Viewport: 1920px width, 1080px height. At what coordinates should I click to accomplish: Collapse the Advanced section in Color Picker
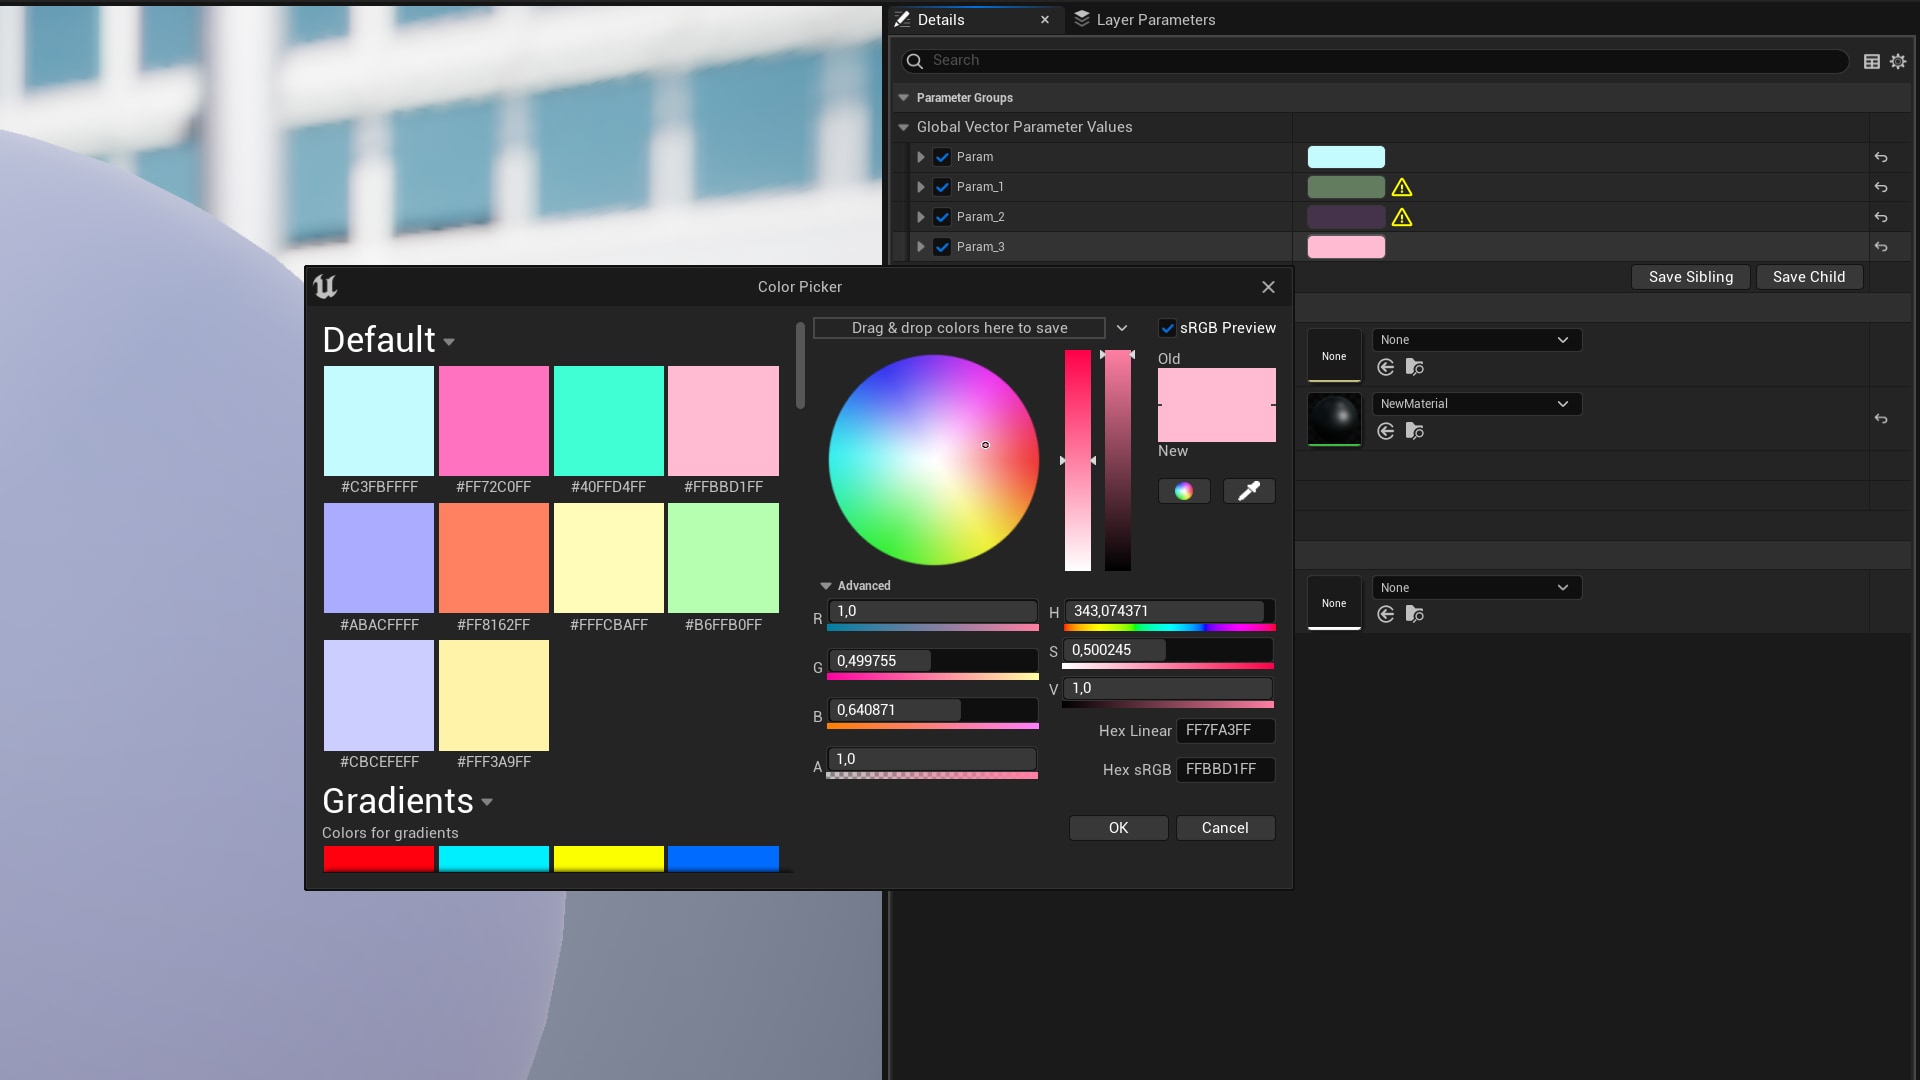point(826,586)
